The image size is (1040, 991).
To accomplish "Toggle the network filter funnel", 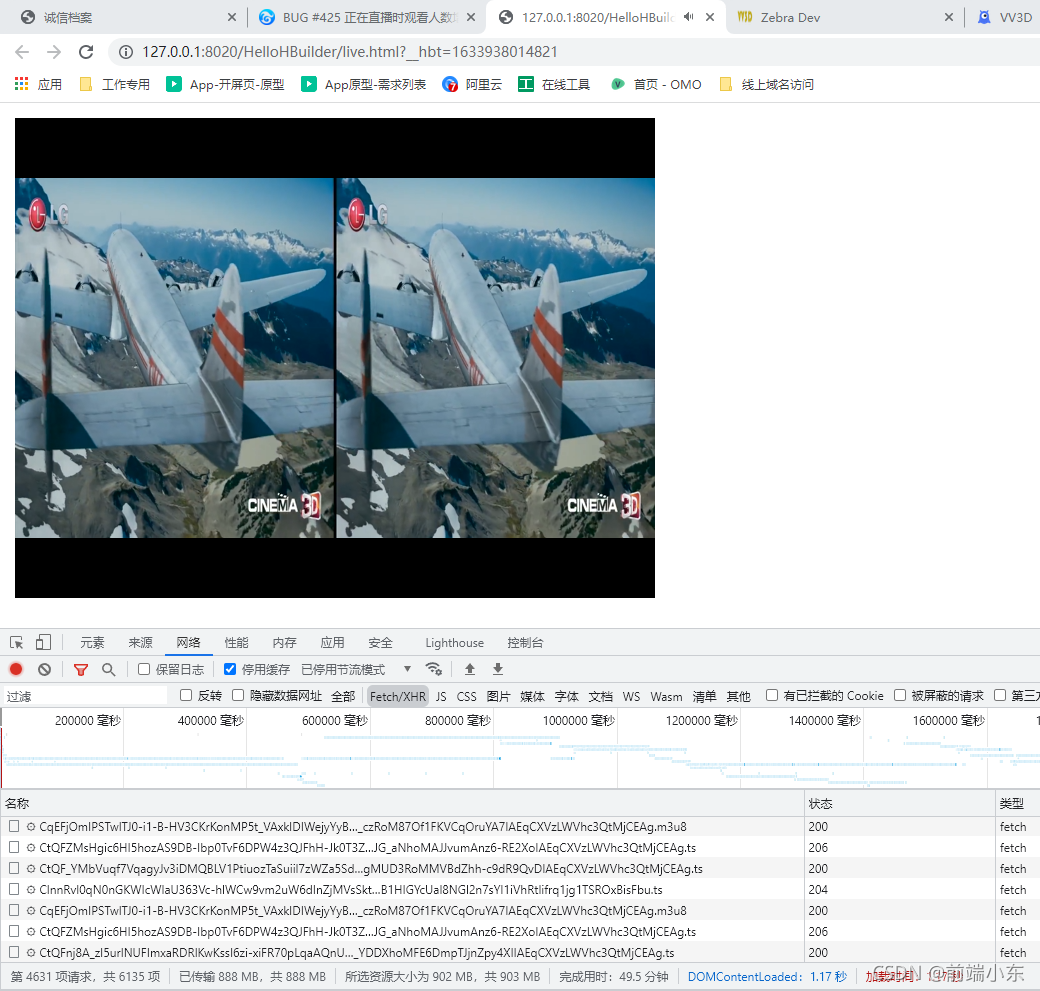I will [x=81, y=669].
